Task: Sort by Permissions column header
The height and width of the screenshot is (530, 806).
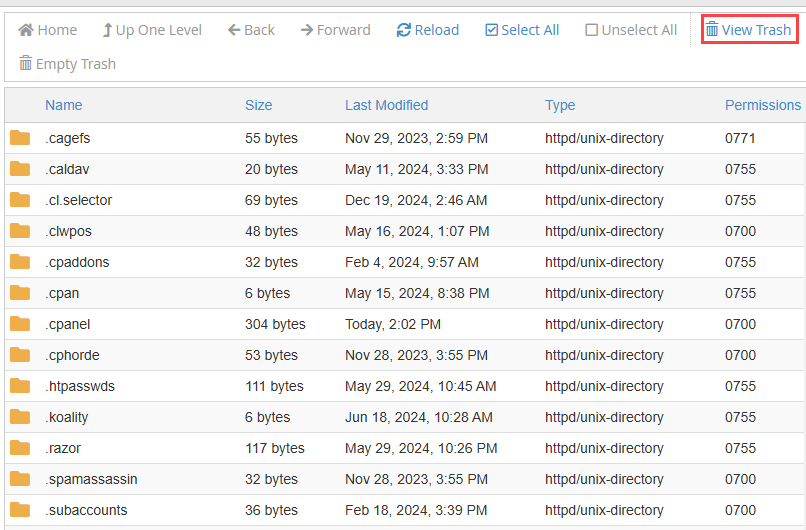Action: (762, 105)
